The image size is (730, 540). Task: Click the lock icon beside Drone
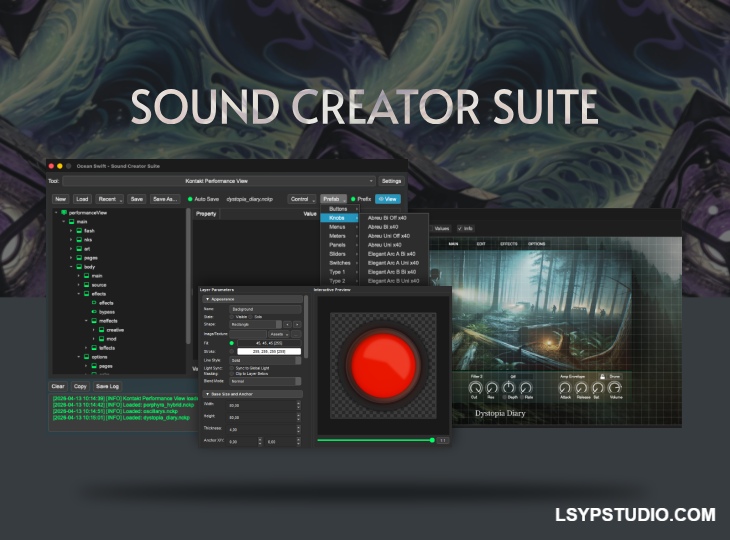pyautogui.click(x=602, y=376)
